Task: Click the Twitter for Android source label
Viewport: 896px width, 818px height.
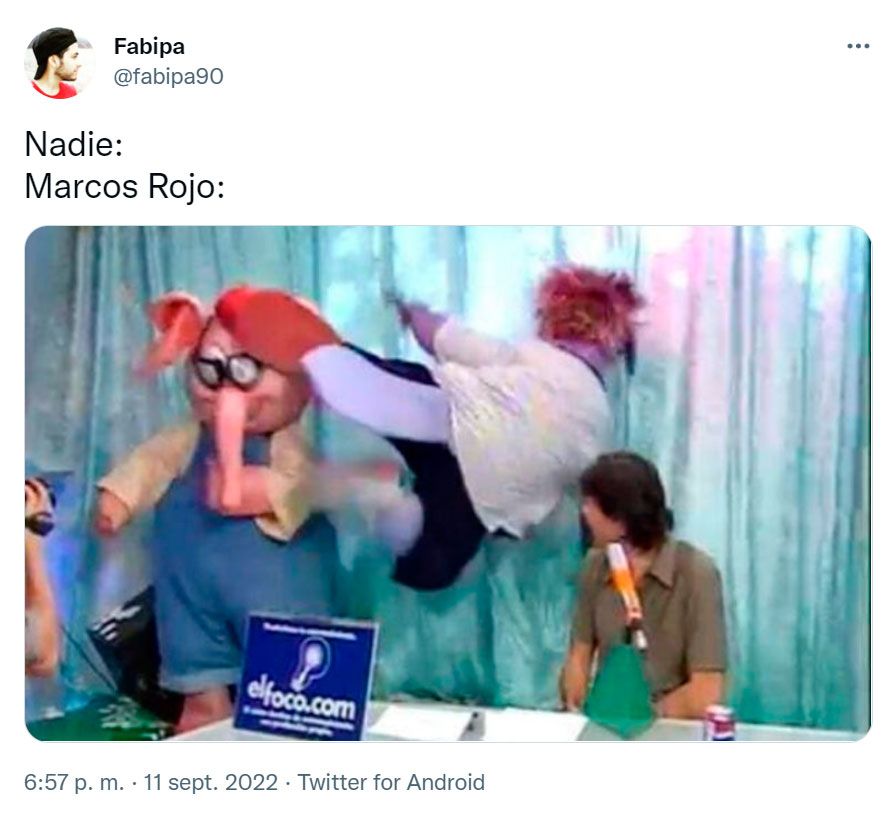Action: (x=391, y=782)
